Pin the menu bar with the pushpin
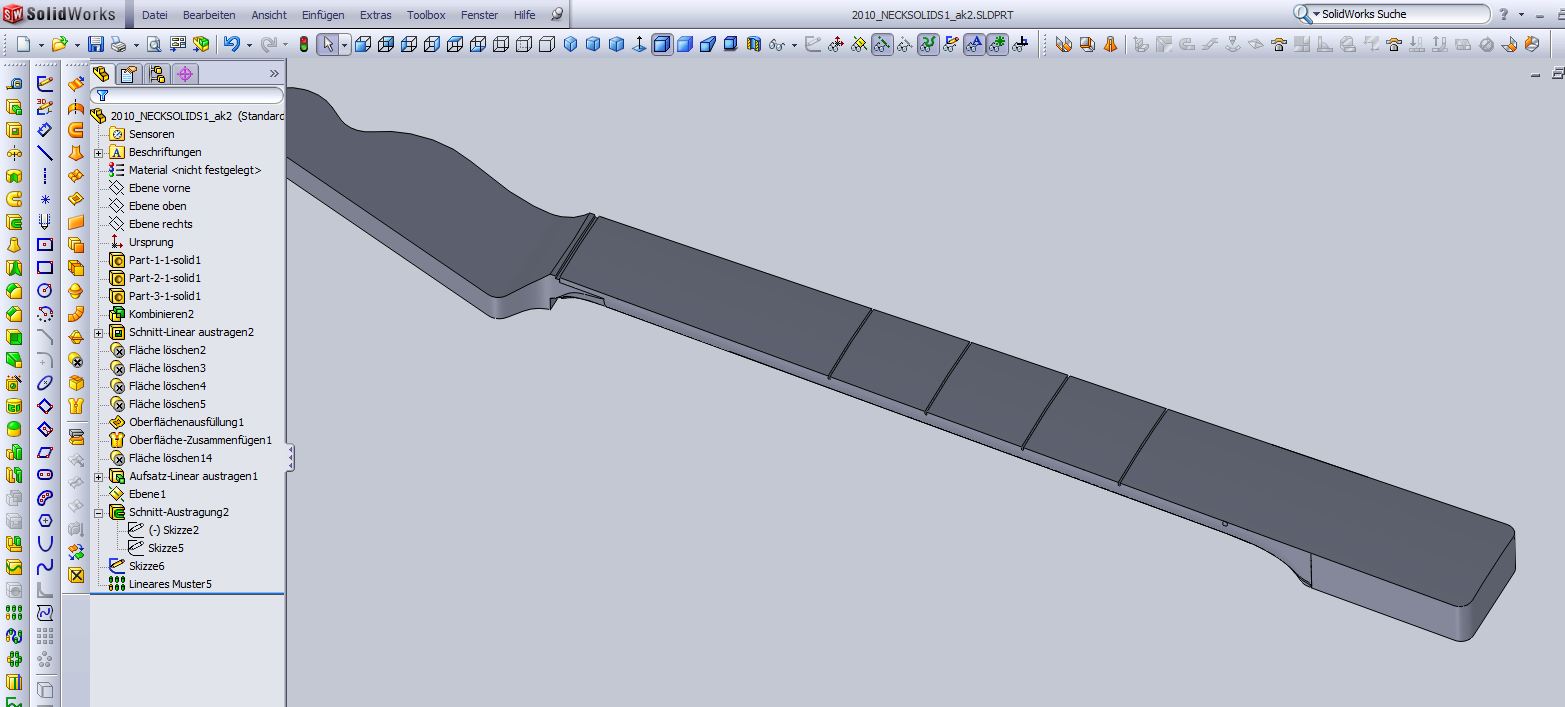1565x707 pixels. pos(558,15)
